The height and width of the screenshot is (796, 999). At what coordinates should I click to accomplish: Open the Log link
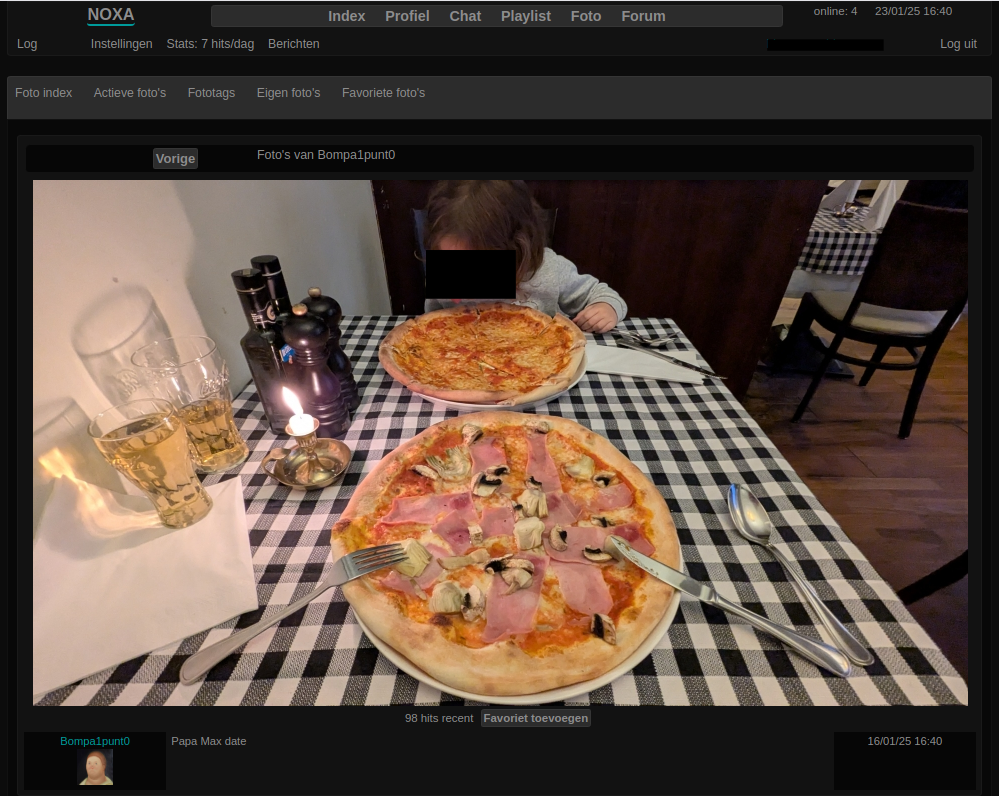(27, 44)
